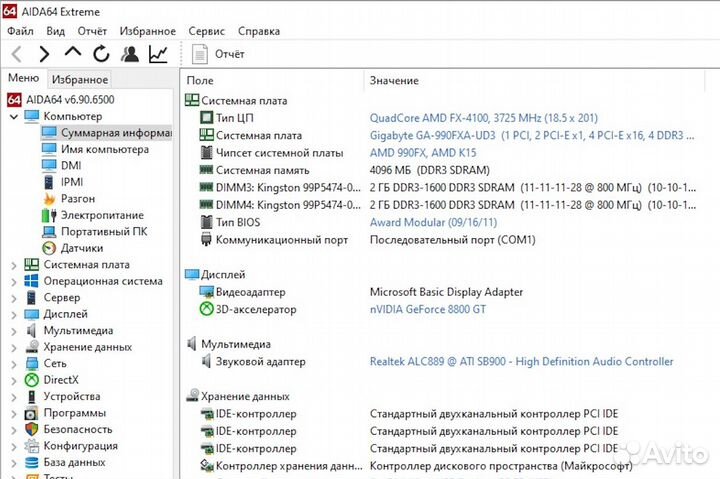The height and width of the screenshot is (479, 720).
Task: Refresh the page with the circular arrow icon
Action: [x=101, y=54]
